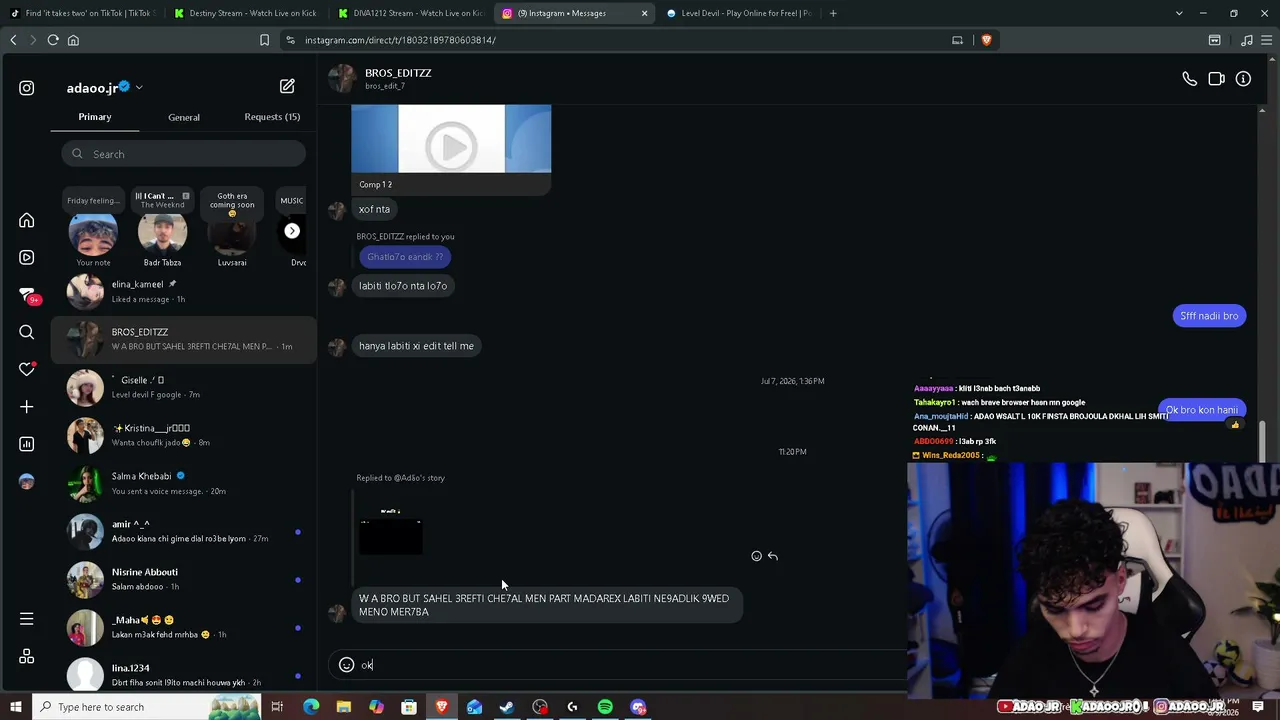The image size is (1280, 720).
Task: Open Your note avatar
Action: click(93, 235)
